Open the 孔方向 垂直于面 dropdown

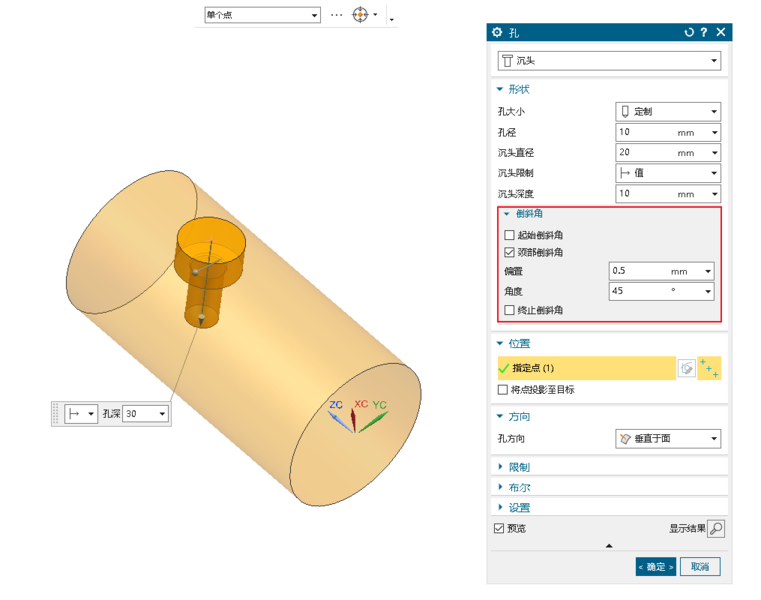tap(668, 438)
